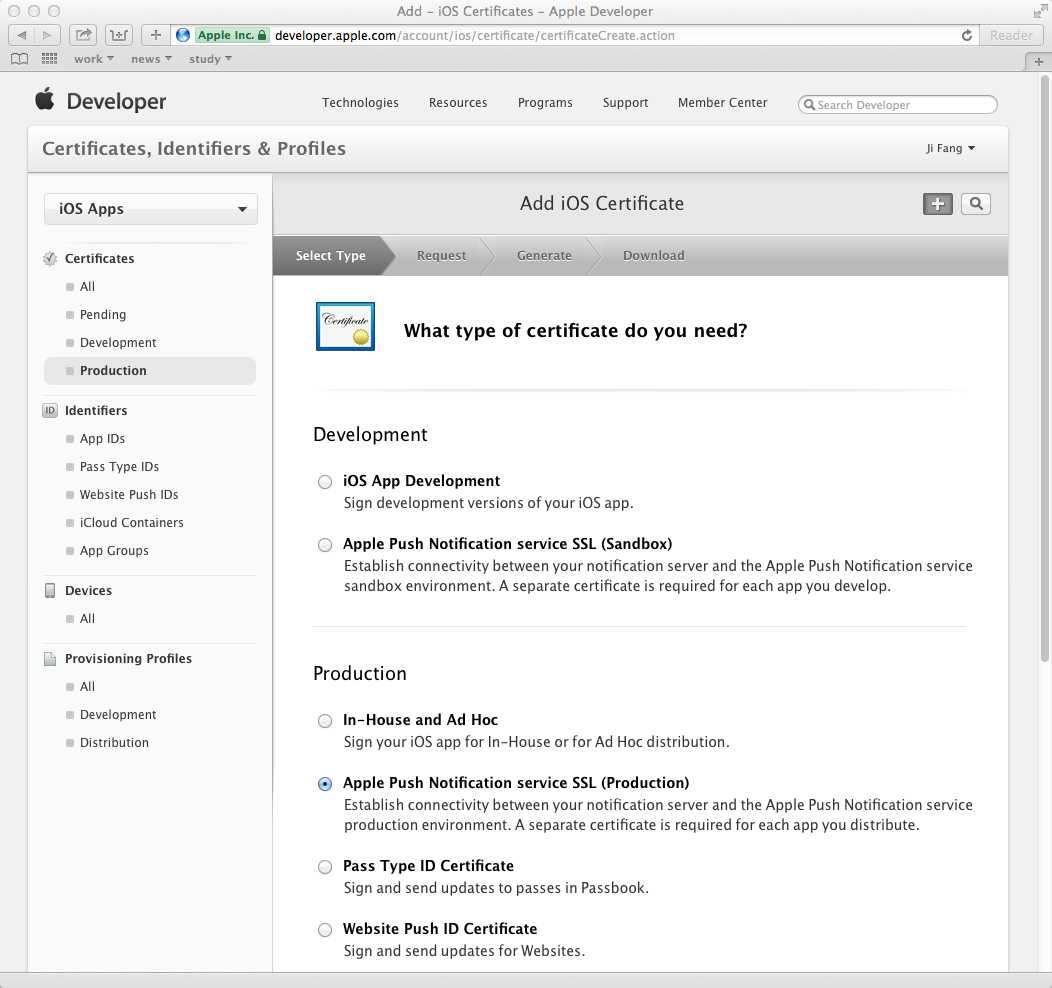Click the Identifiers ID icon
This screenshot has height=988, width=1052.
[x=50, y=410]
